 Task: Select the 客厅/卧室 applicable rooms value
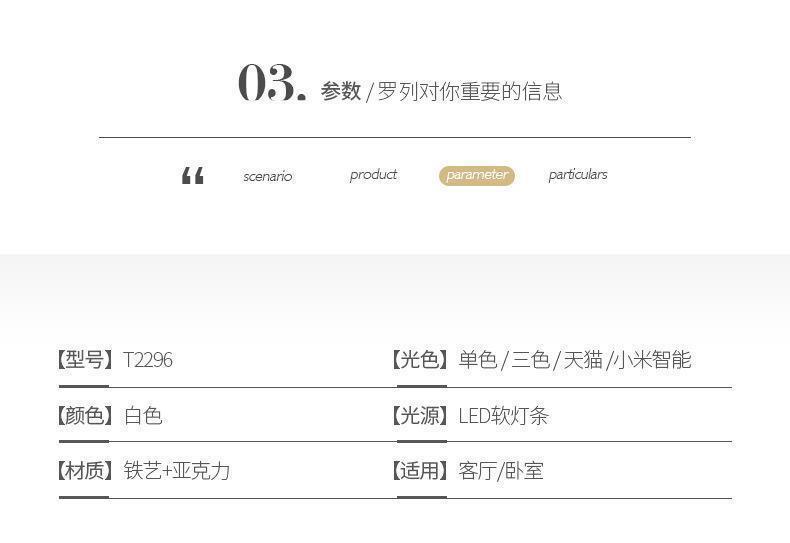coord(501,471)
